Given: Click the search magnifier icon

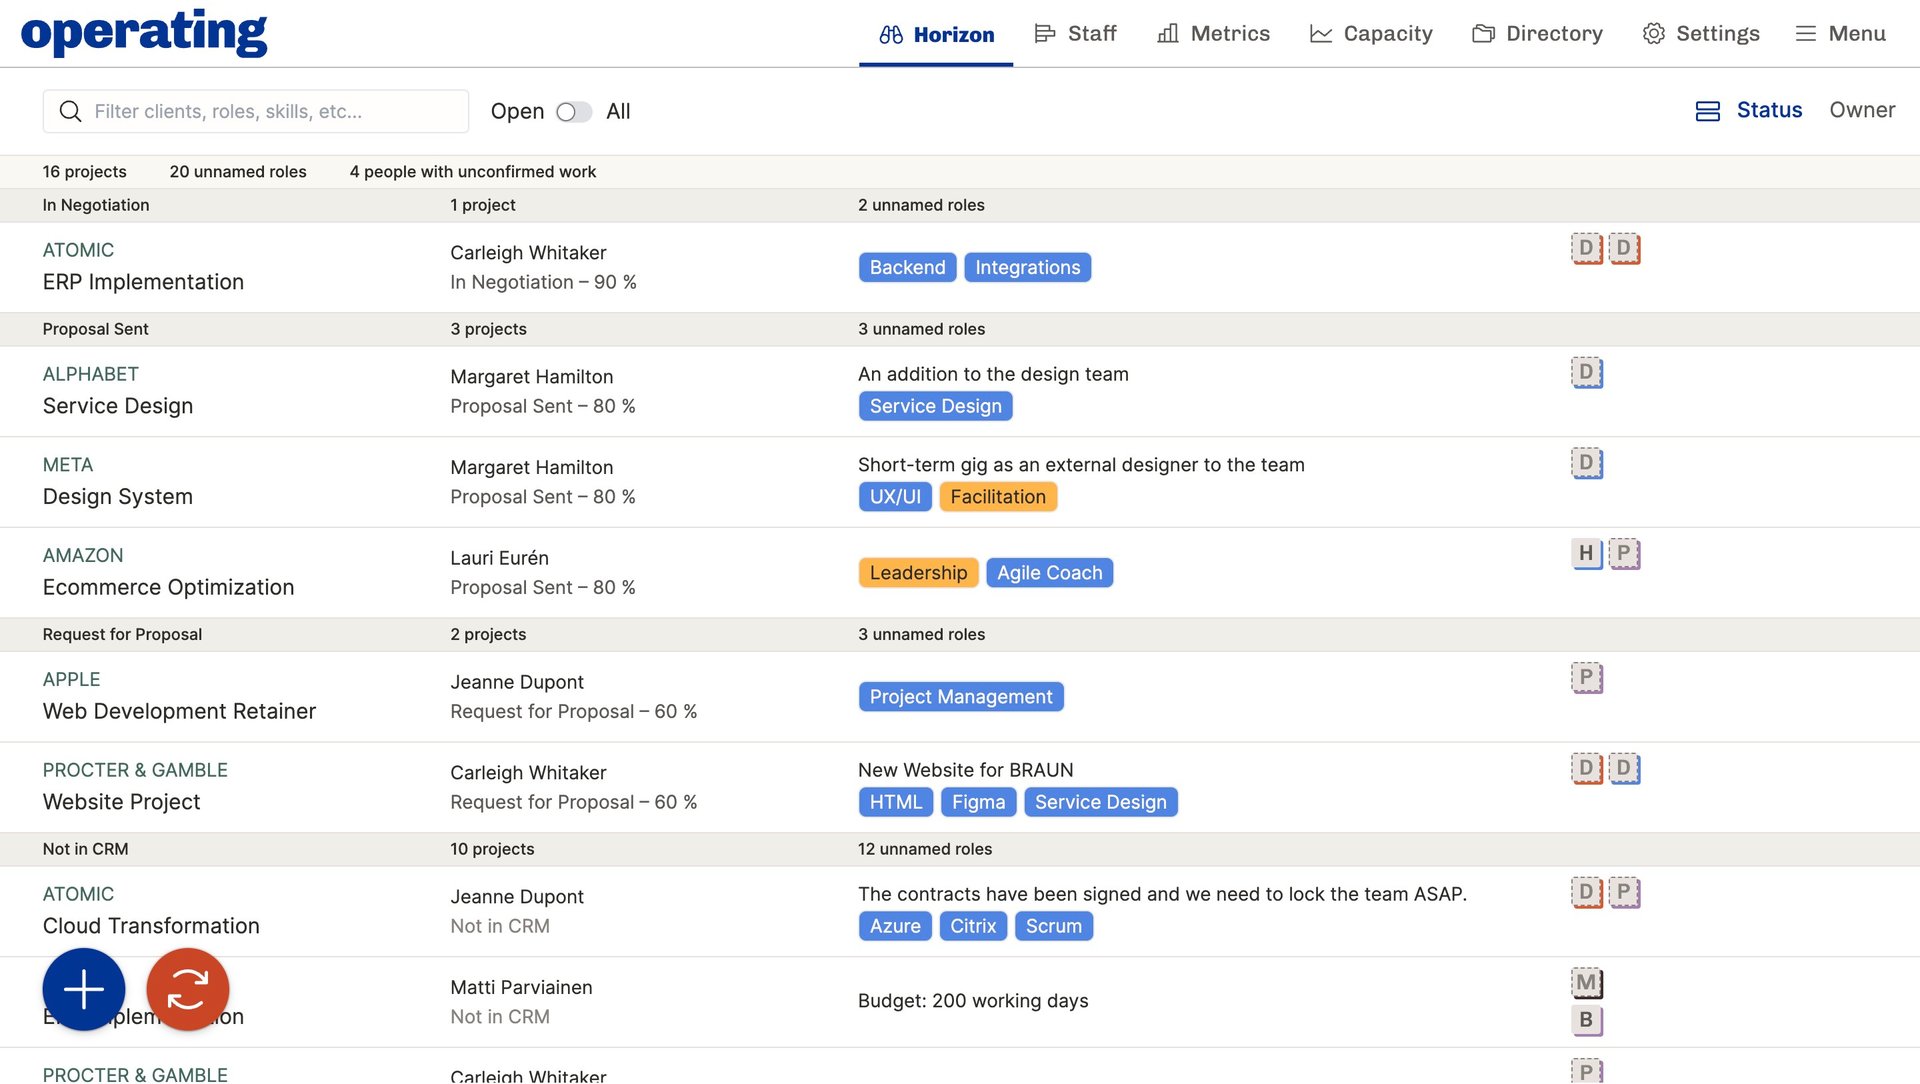Looking at the screenshot, I should (x=70, y=111).
